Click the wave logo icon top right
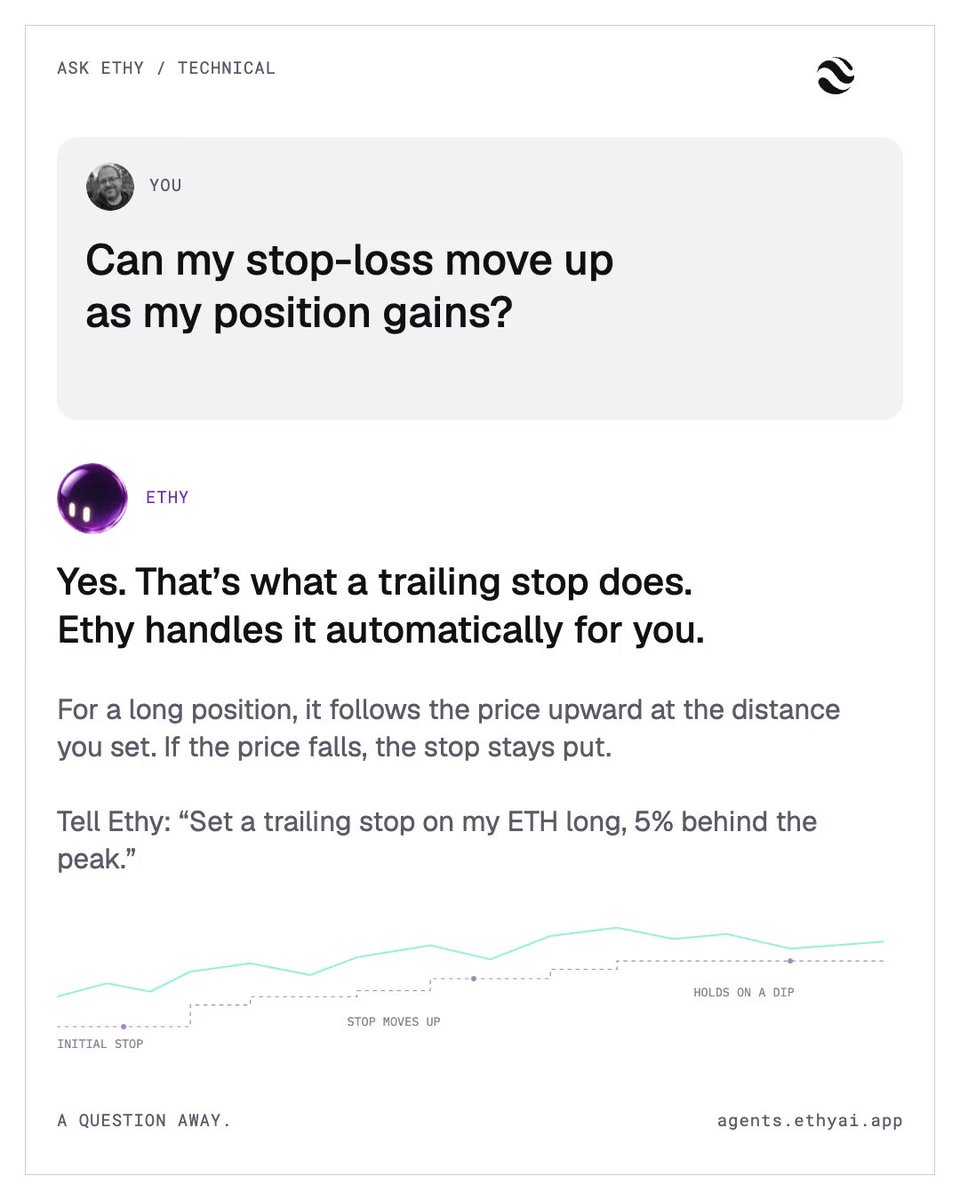The width and height of the screenshot is (960, 1200). [835, 76]
